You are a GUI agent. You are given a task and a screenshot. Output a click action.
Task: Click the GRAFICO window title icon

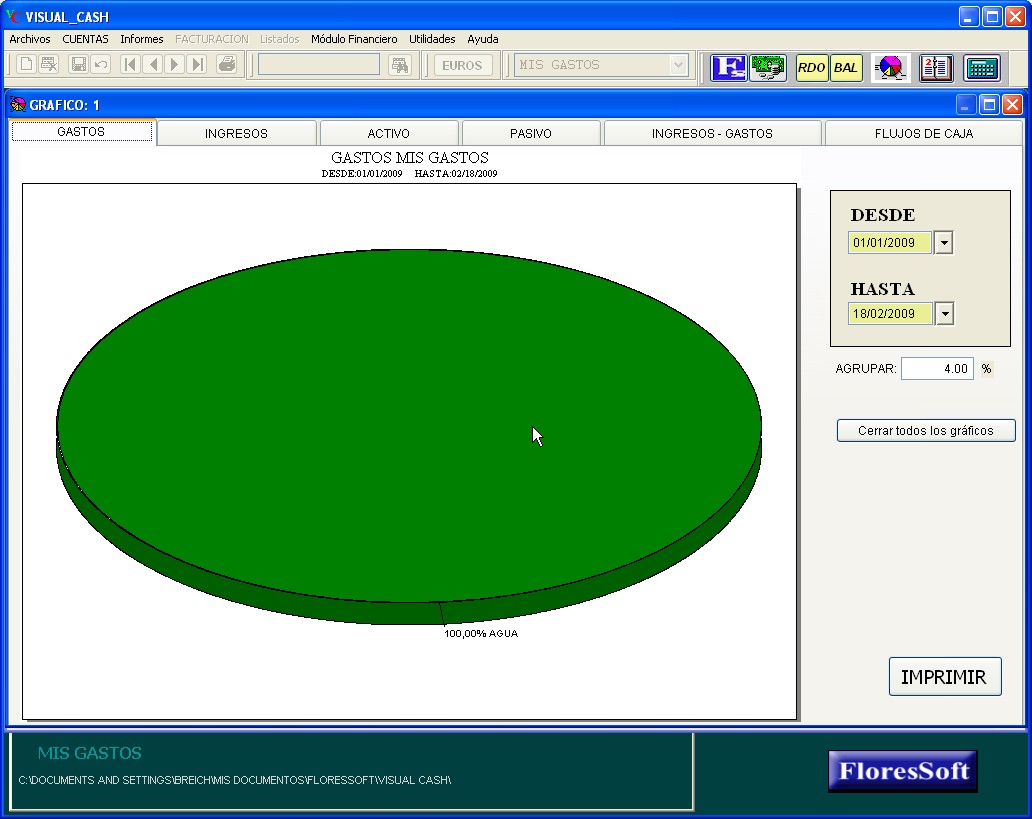[x=18, y=105]
